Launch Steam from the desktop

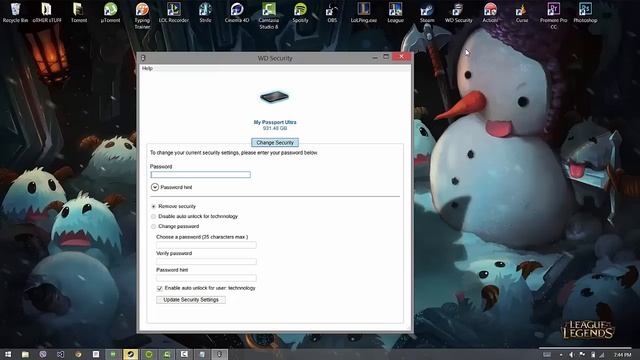point(427,12)
